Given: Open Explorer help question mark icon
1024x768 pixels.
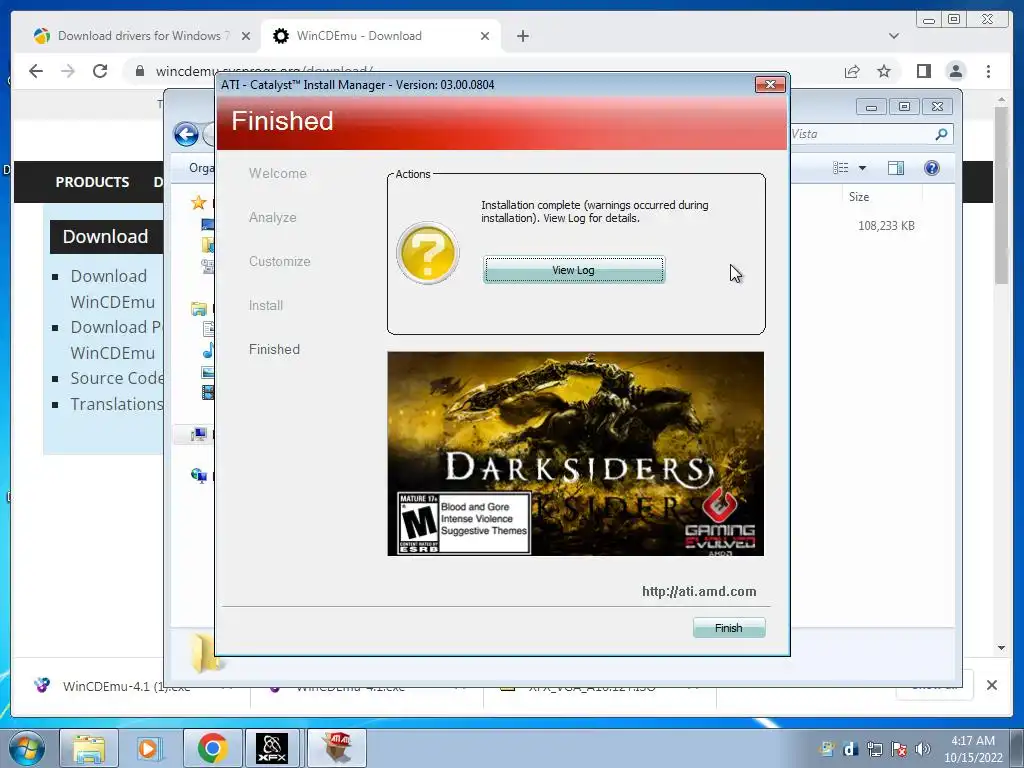Looking at the screenshot, I should coord(931,168).
